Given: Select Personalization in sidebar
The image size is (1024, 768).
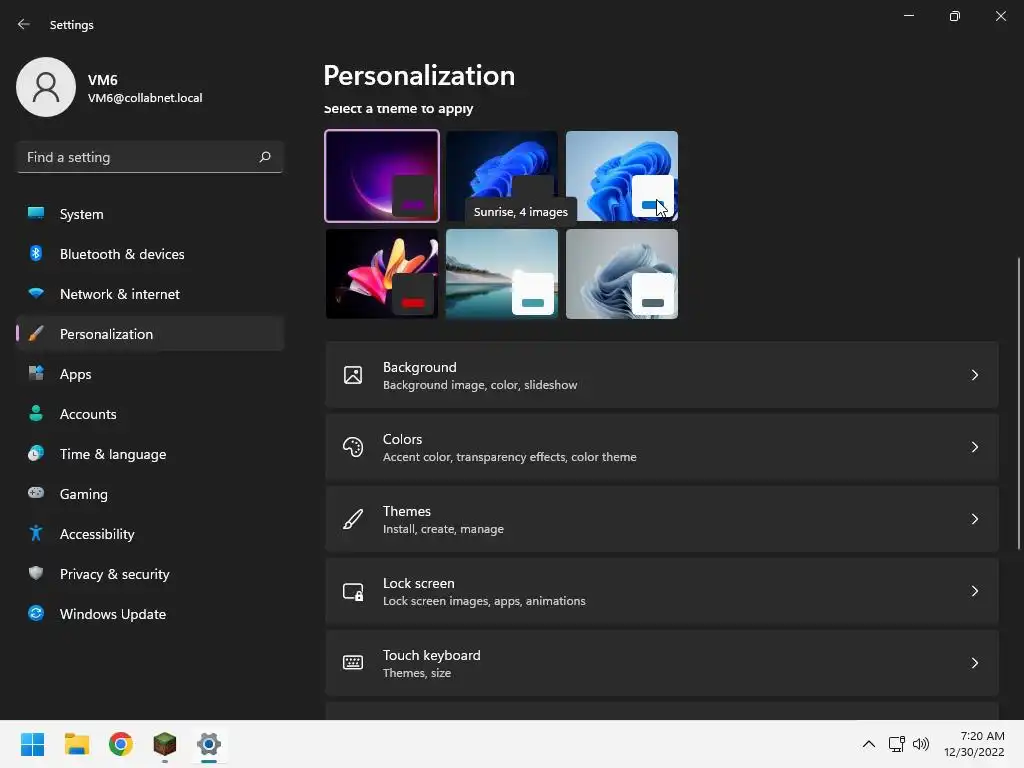Looking at the screenshot, I should [150, 334].
